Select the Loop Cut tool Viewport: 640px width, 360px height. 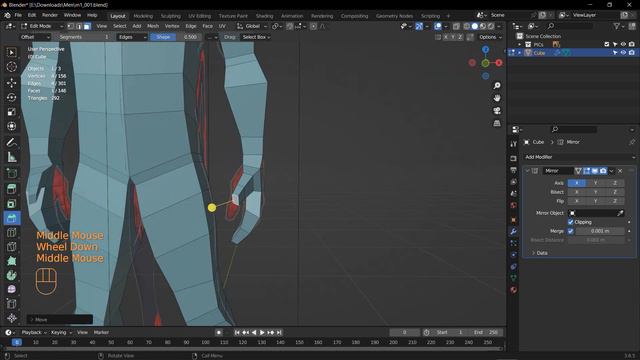(11, 233)
